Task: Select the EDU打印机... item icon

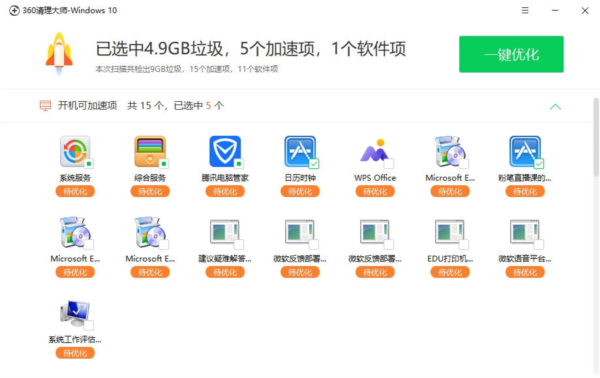Action: (450, 232)
